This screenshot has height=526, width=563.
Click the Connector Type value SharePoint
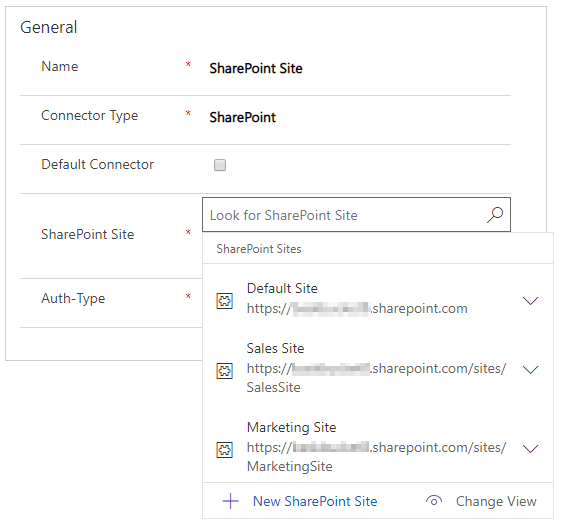(x=243, y=117)
